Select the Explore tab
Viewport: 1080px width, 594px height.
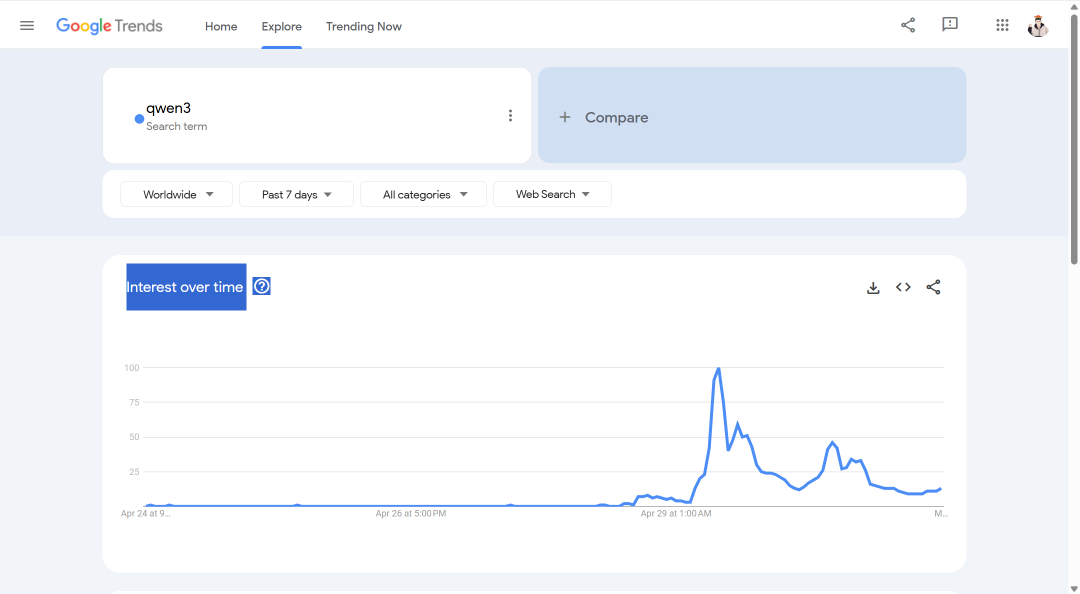(x=282, y=26)
